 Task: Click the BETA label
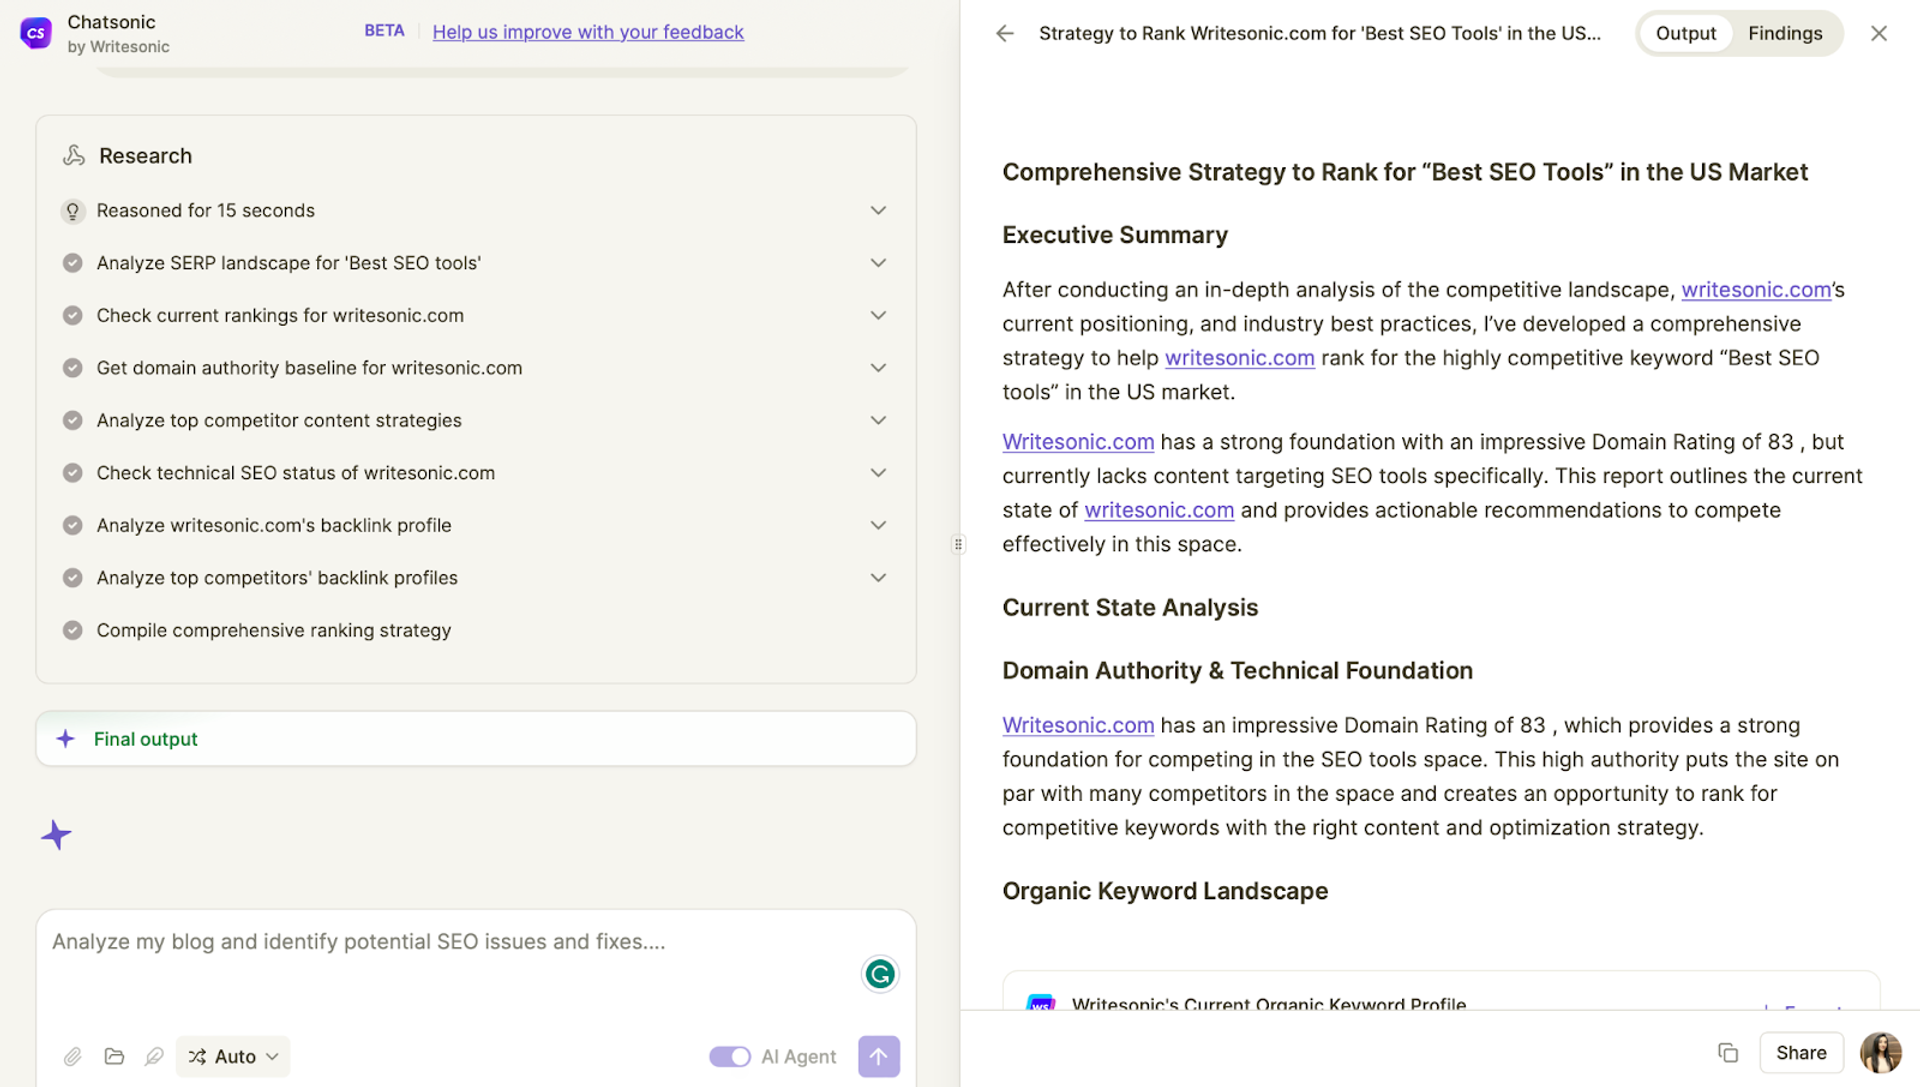tap(384, 31)
